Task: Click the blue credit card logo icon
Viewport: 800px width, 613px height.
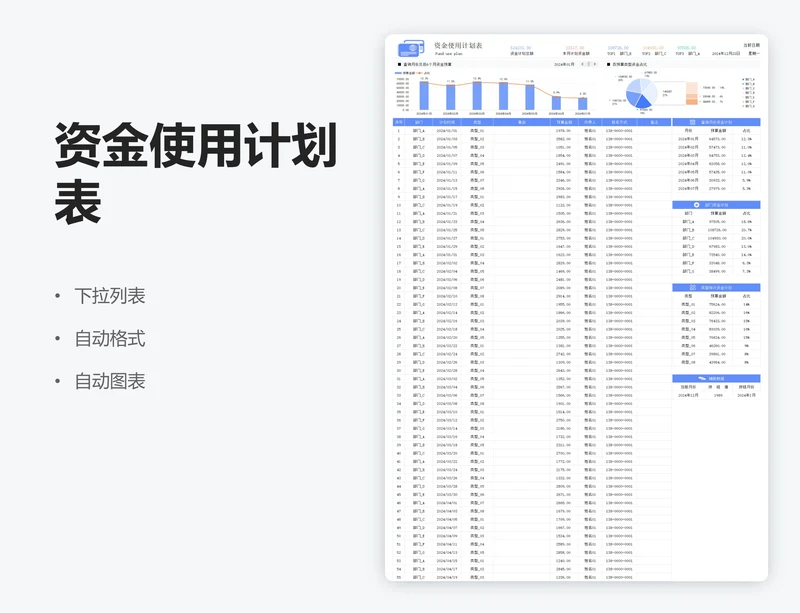Action: point(411,48)
